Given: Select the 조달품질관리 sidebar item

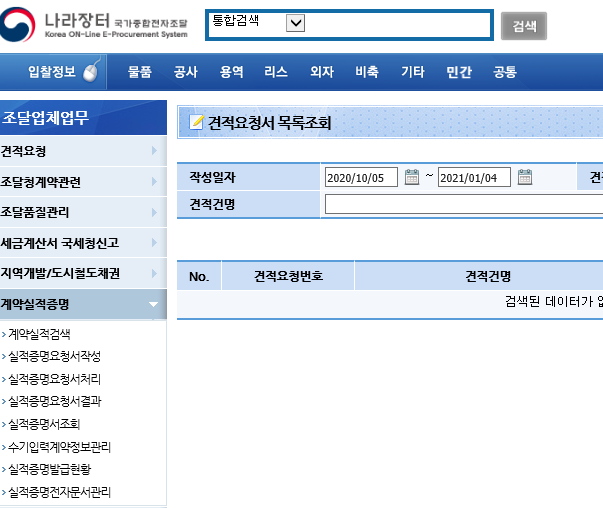Looking at the screenshot, I should 83,212.
